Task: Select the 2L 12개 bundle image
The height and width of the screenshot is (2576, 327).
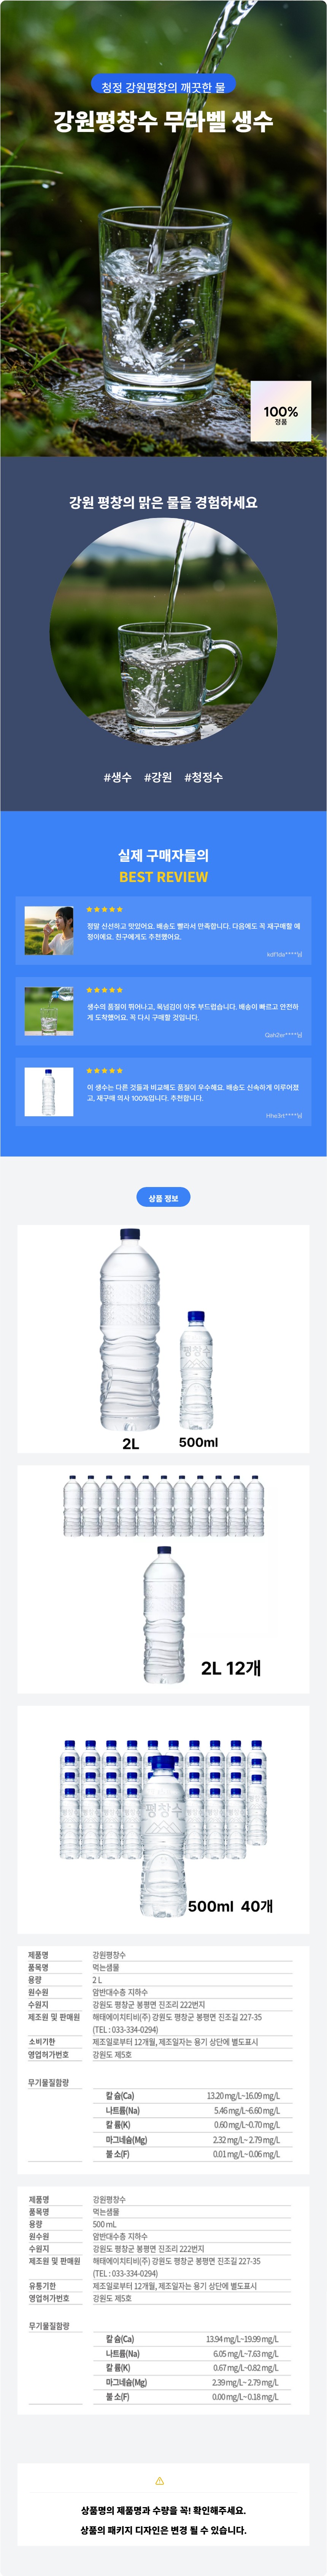Action: click(163, 1579)
